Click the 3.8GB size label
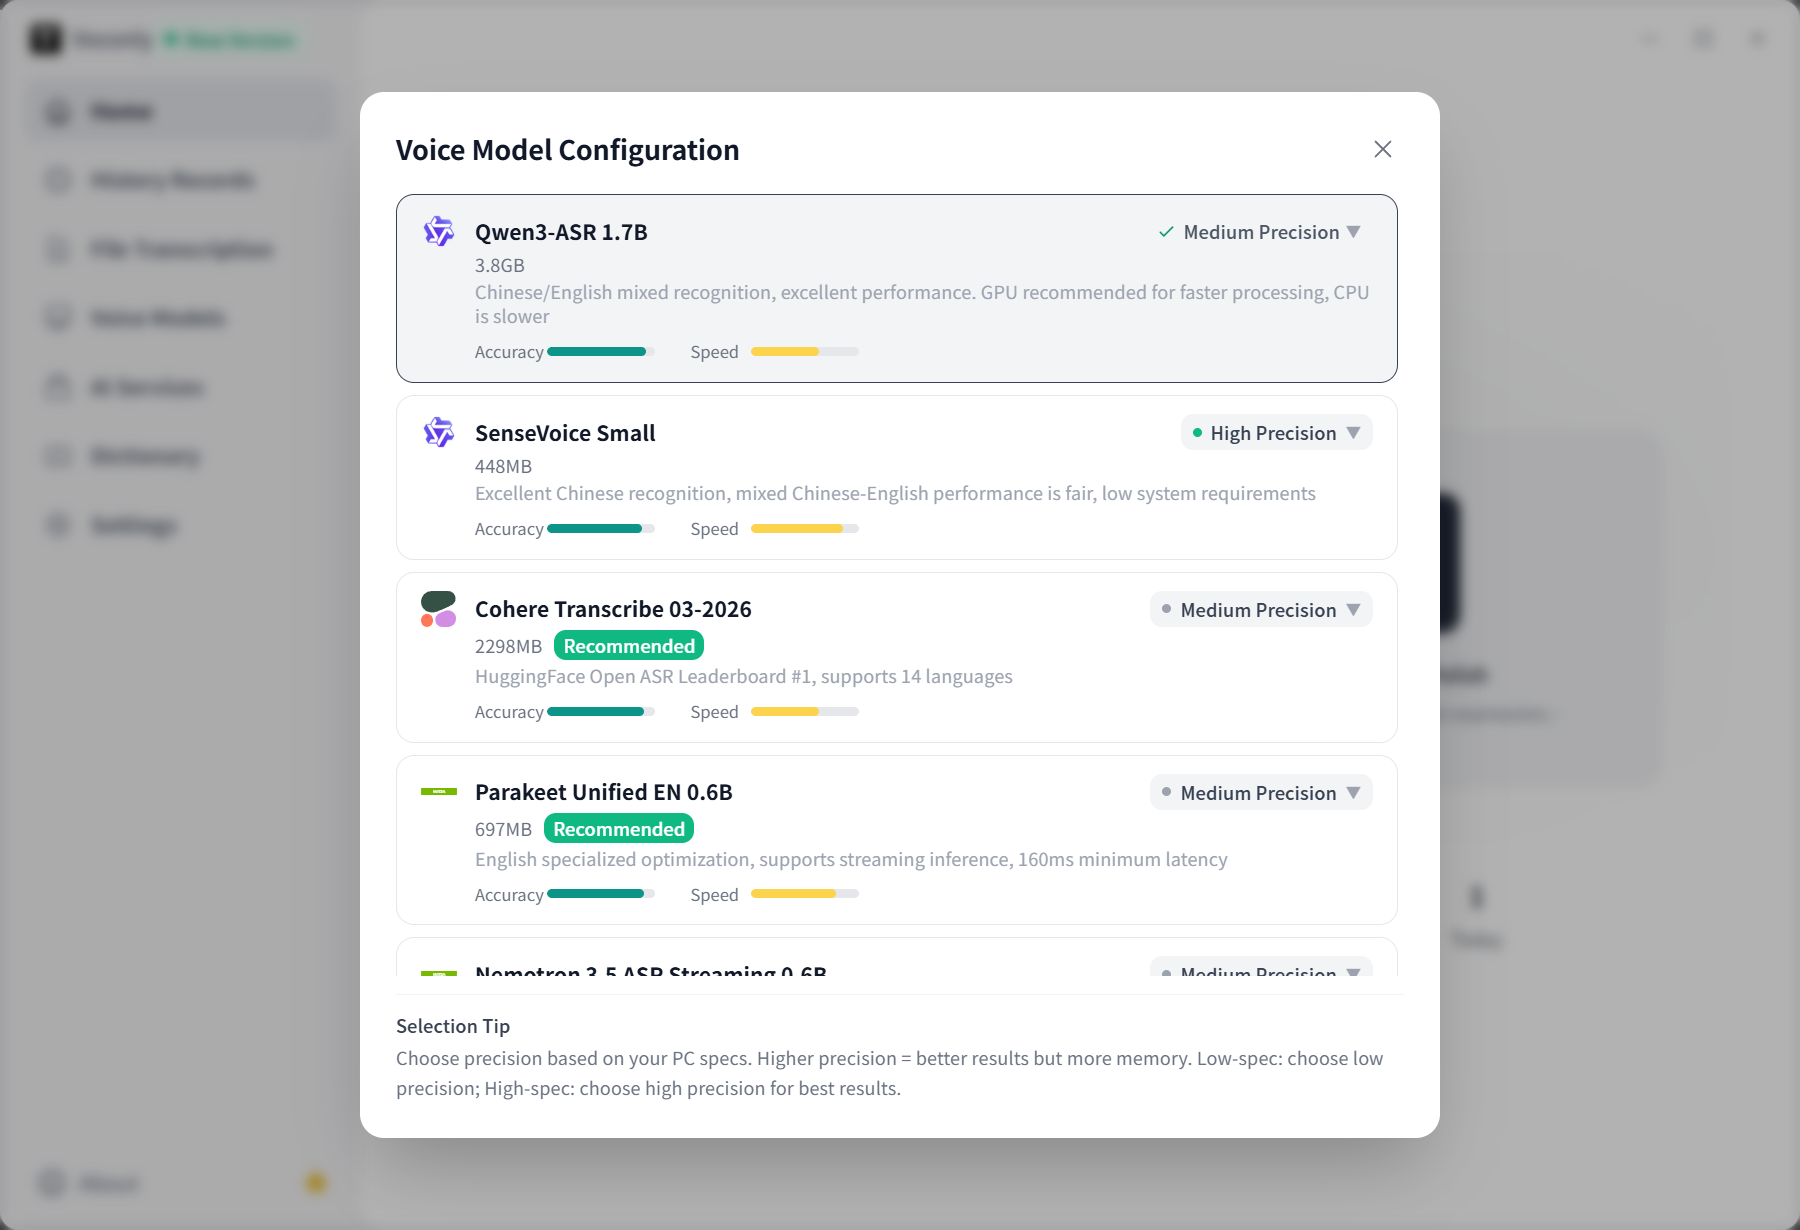 [x=500, y=265]
